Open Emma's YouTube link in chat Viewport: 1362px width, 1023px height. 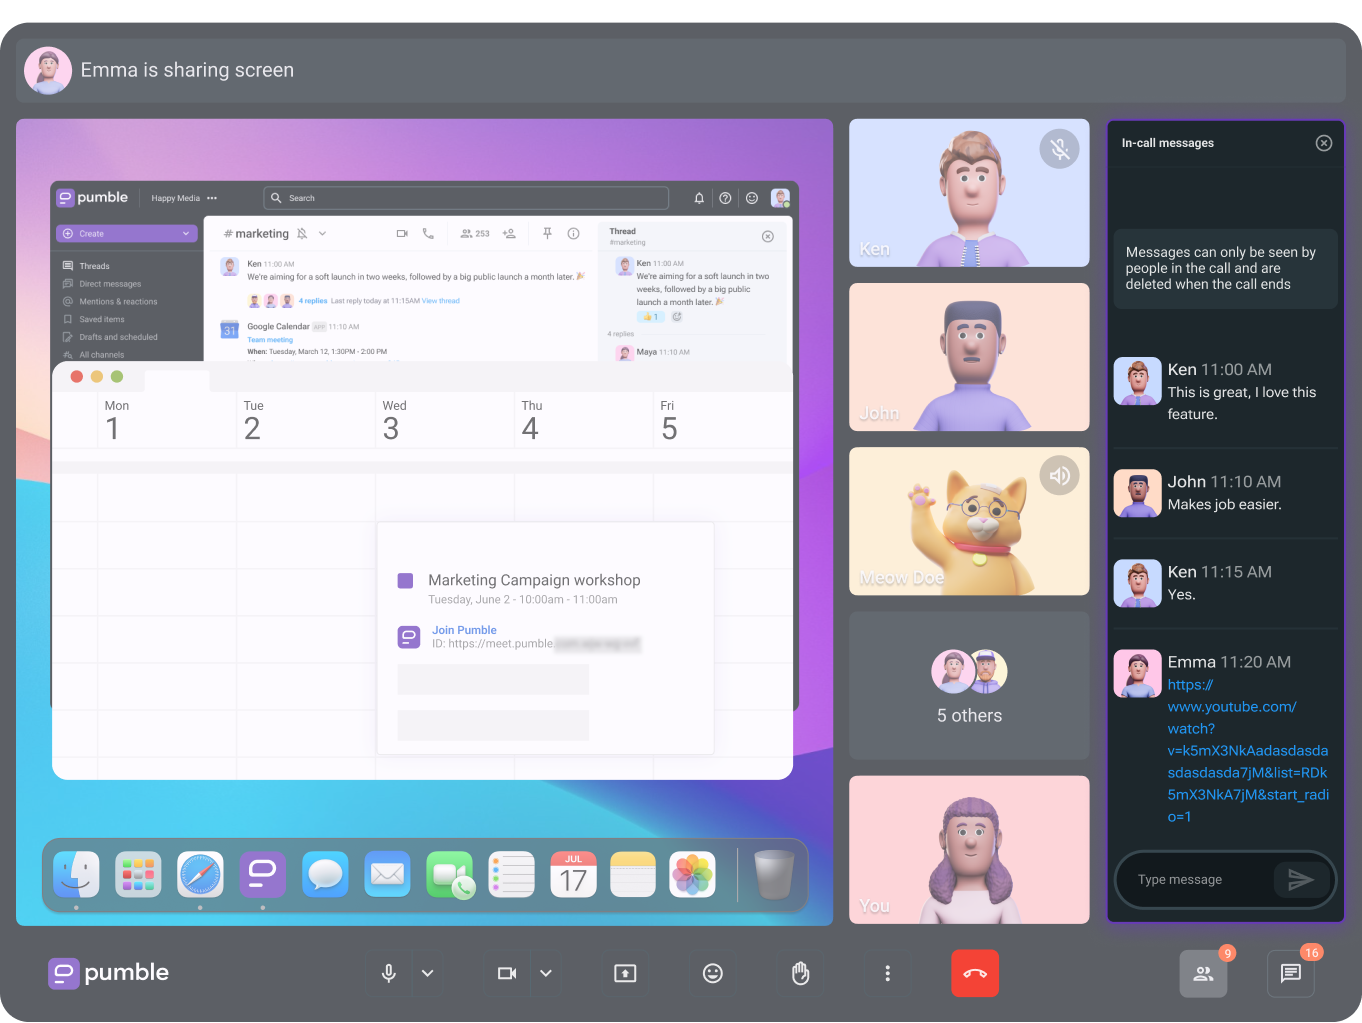coord(1248,751)
